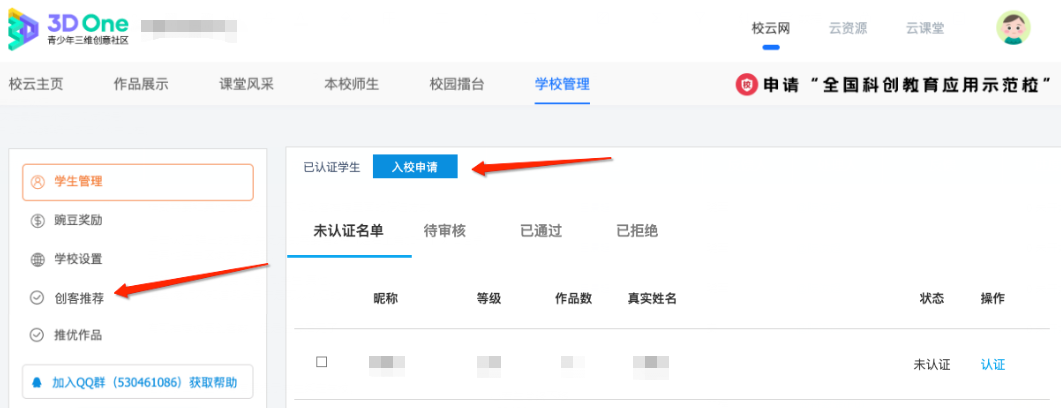This screenshot has height=408, width=1061.
Task: Click 加入QQ群 获取帮助 button
Action: pos(138,382)
